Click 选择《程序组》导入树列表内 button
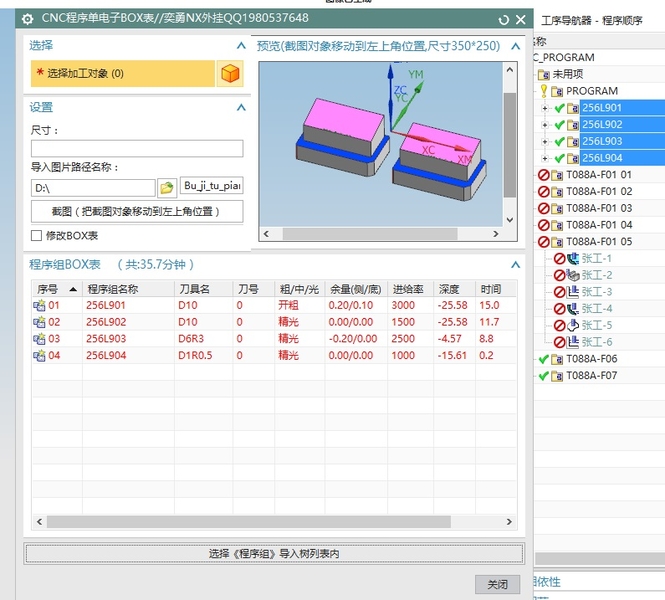Viewport: 665px width, 600px height. pyautogui.click(x=274, y=553)
